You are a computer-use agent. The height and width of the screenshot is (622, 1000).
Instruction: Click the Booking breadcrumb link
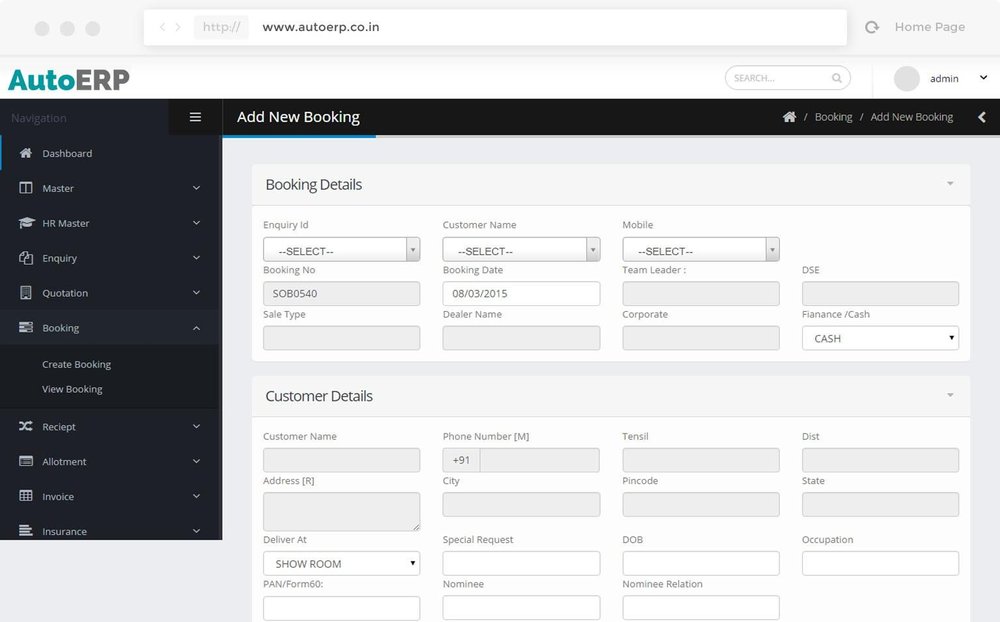pyautogui.click(x=834, y=117)
